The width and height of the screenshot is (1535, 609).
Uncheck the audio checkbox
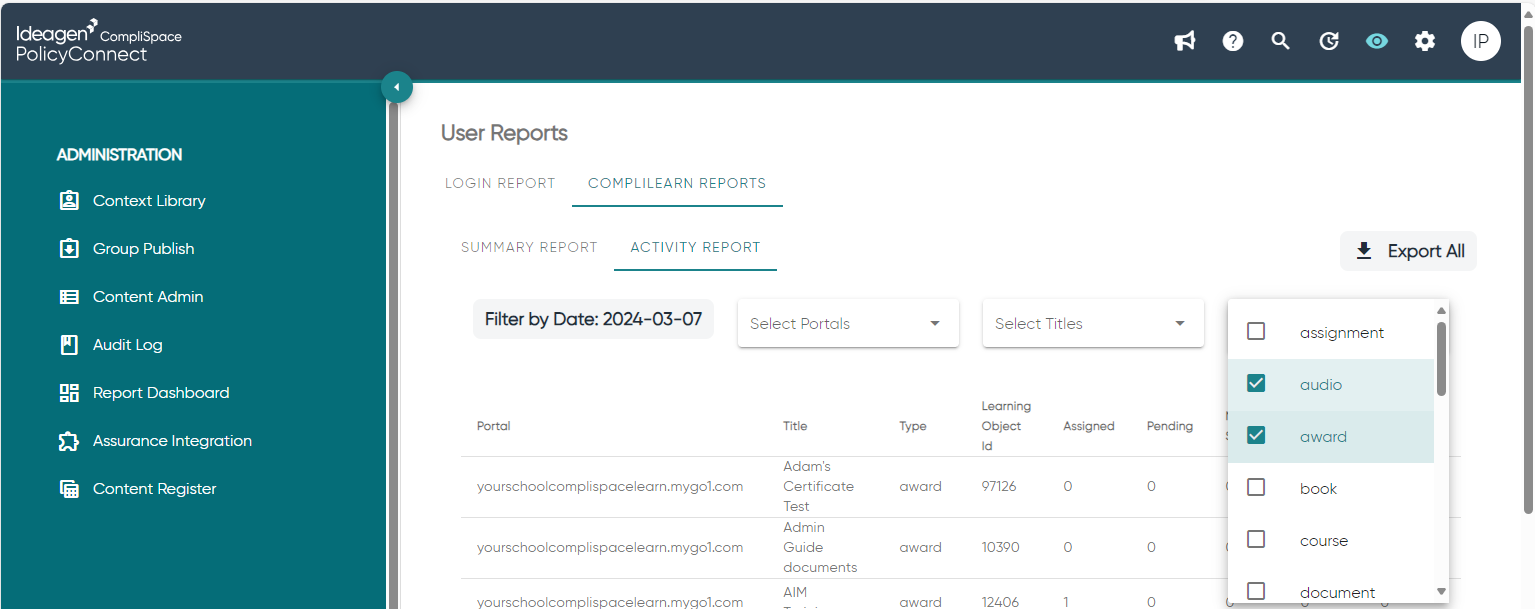1256,383
